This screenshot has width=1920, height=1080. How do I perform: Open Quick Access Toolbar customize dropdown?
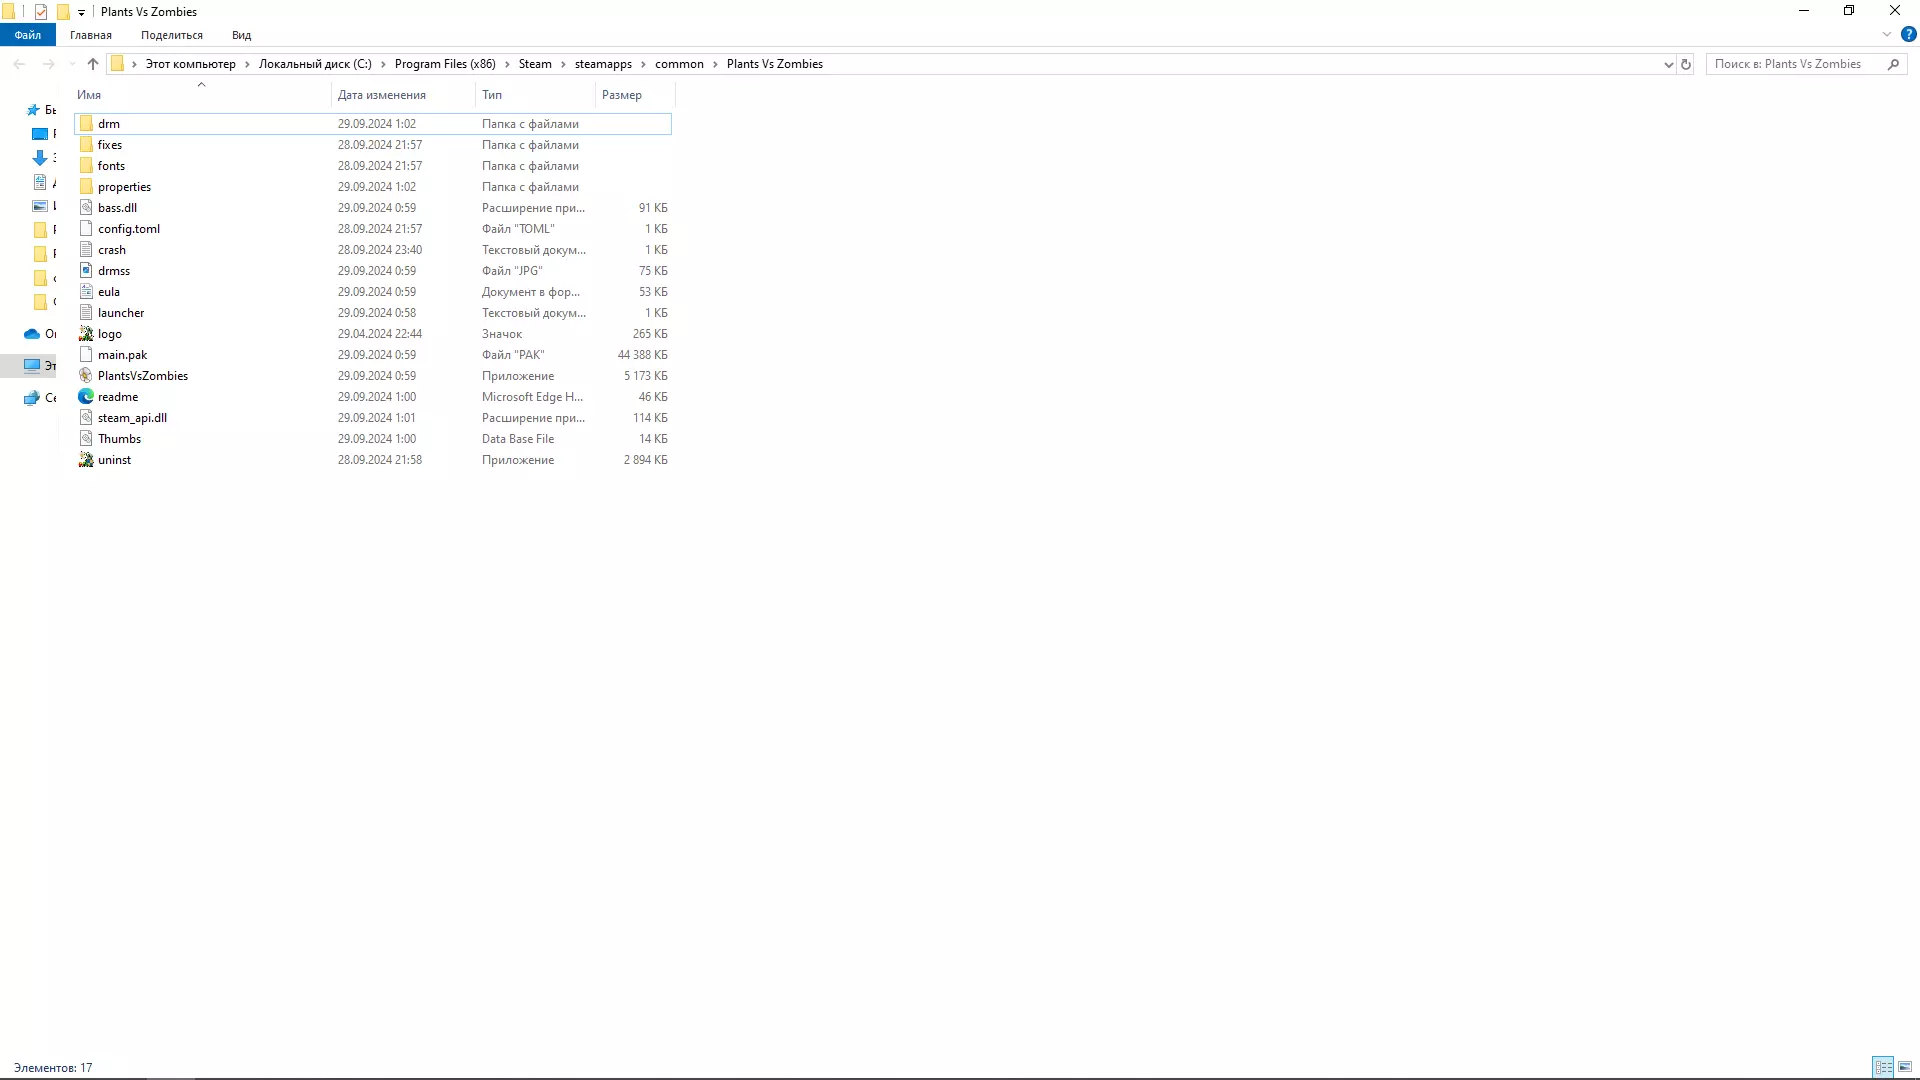(x=82, y=12)
